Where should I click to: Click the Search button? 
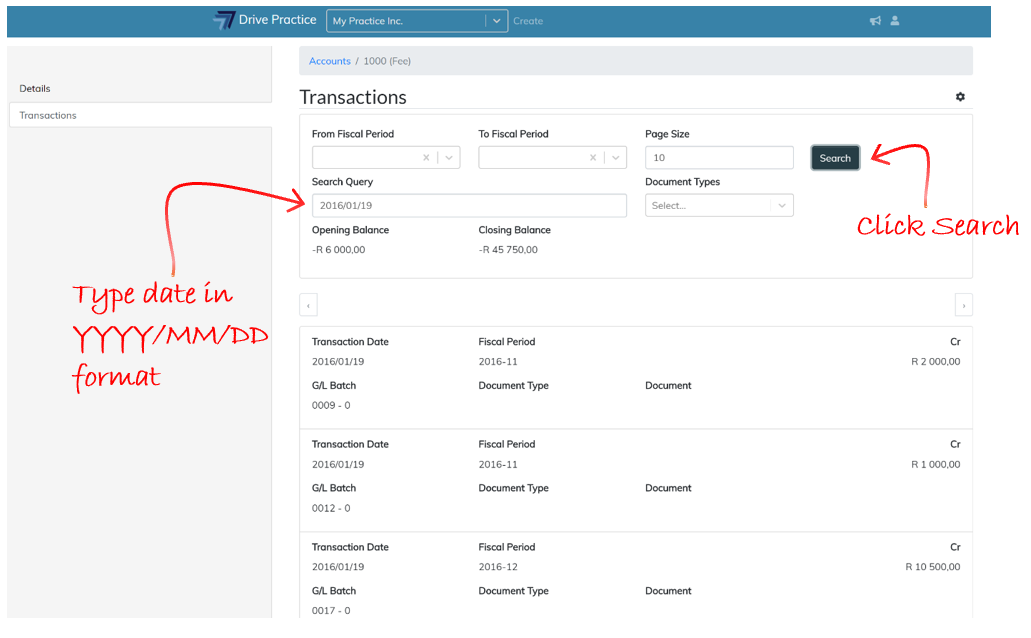pyautogui.click(x=835, y=158)
